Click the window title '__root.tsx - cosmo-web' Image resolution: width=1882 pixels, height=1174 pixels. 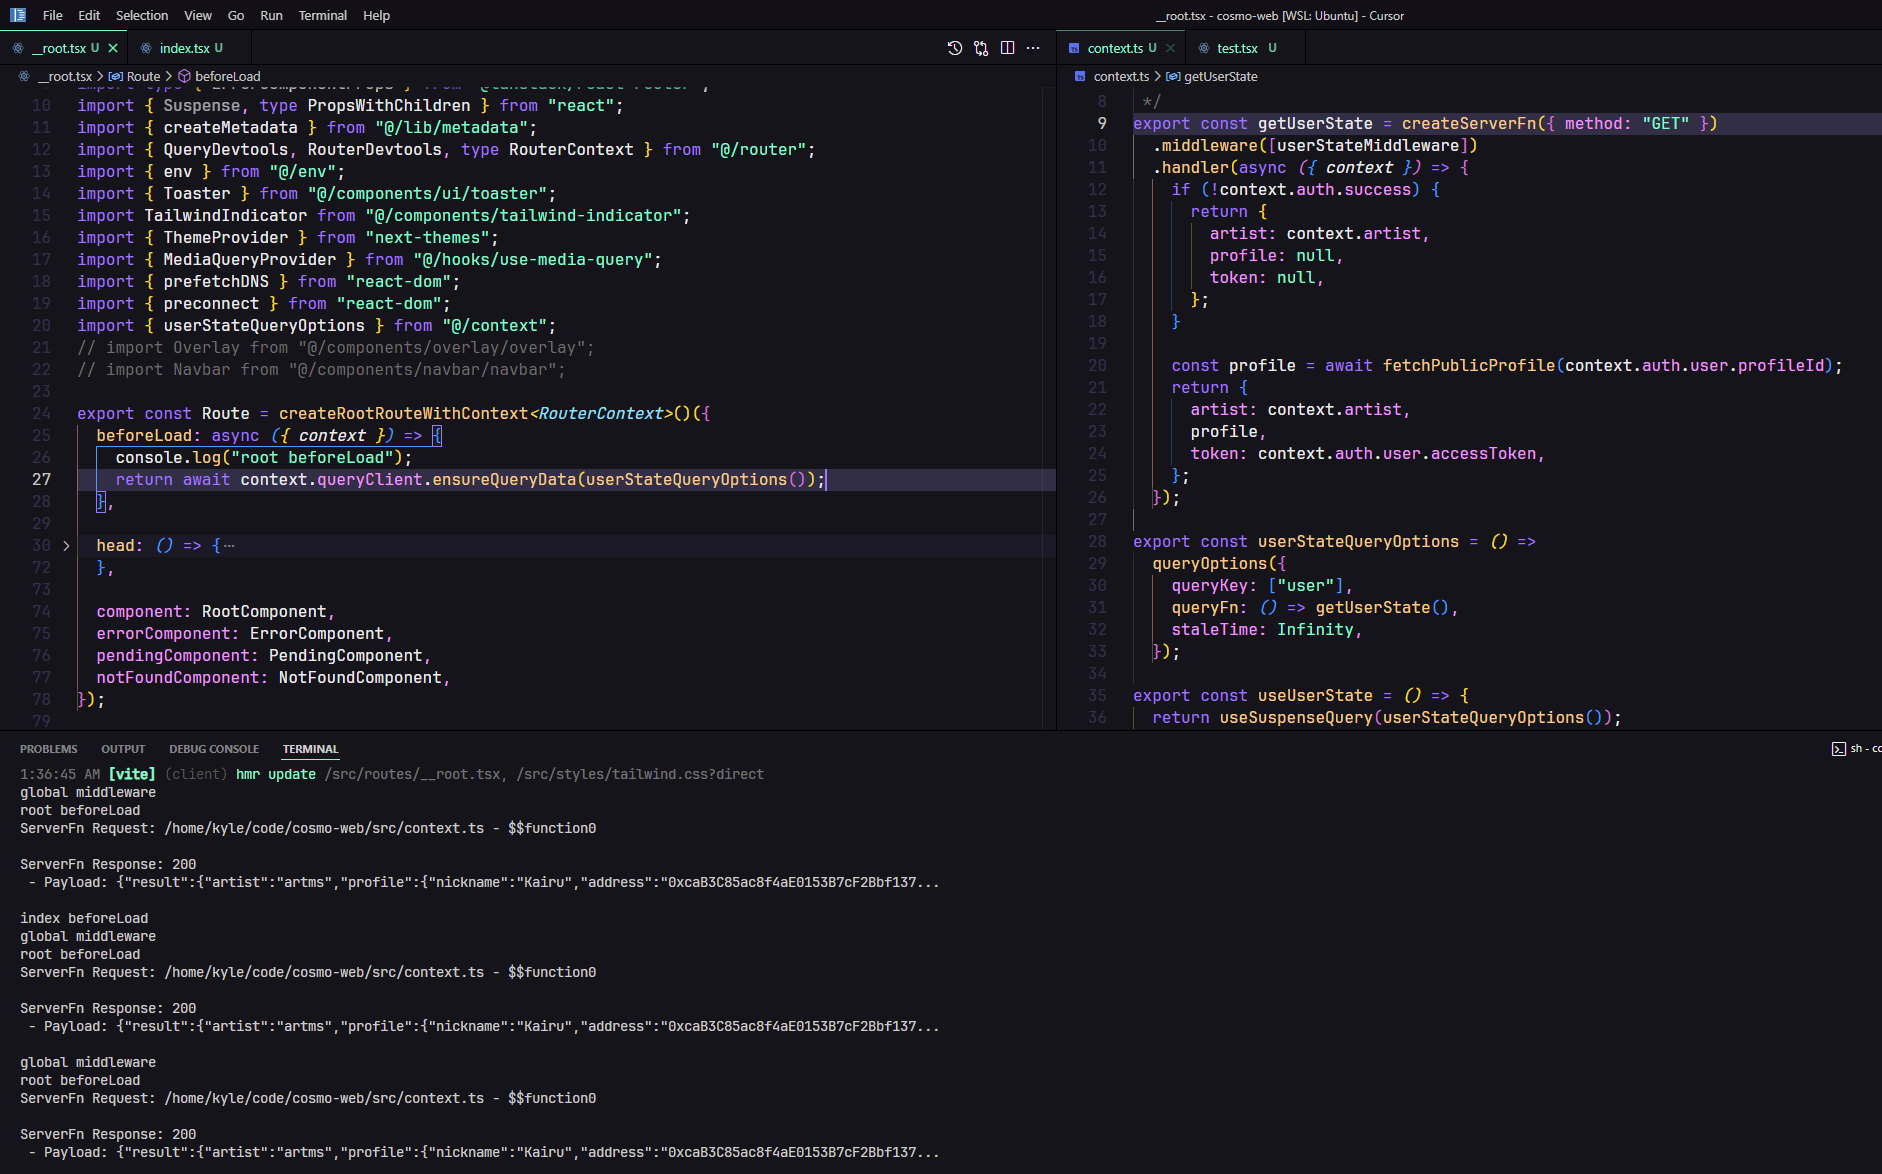pyautogui.click(x=1279, y=15)
